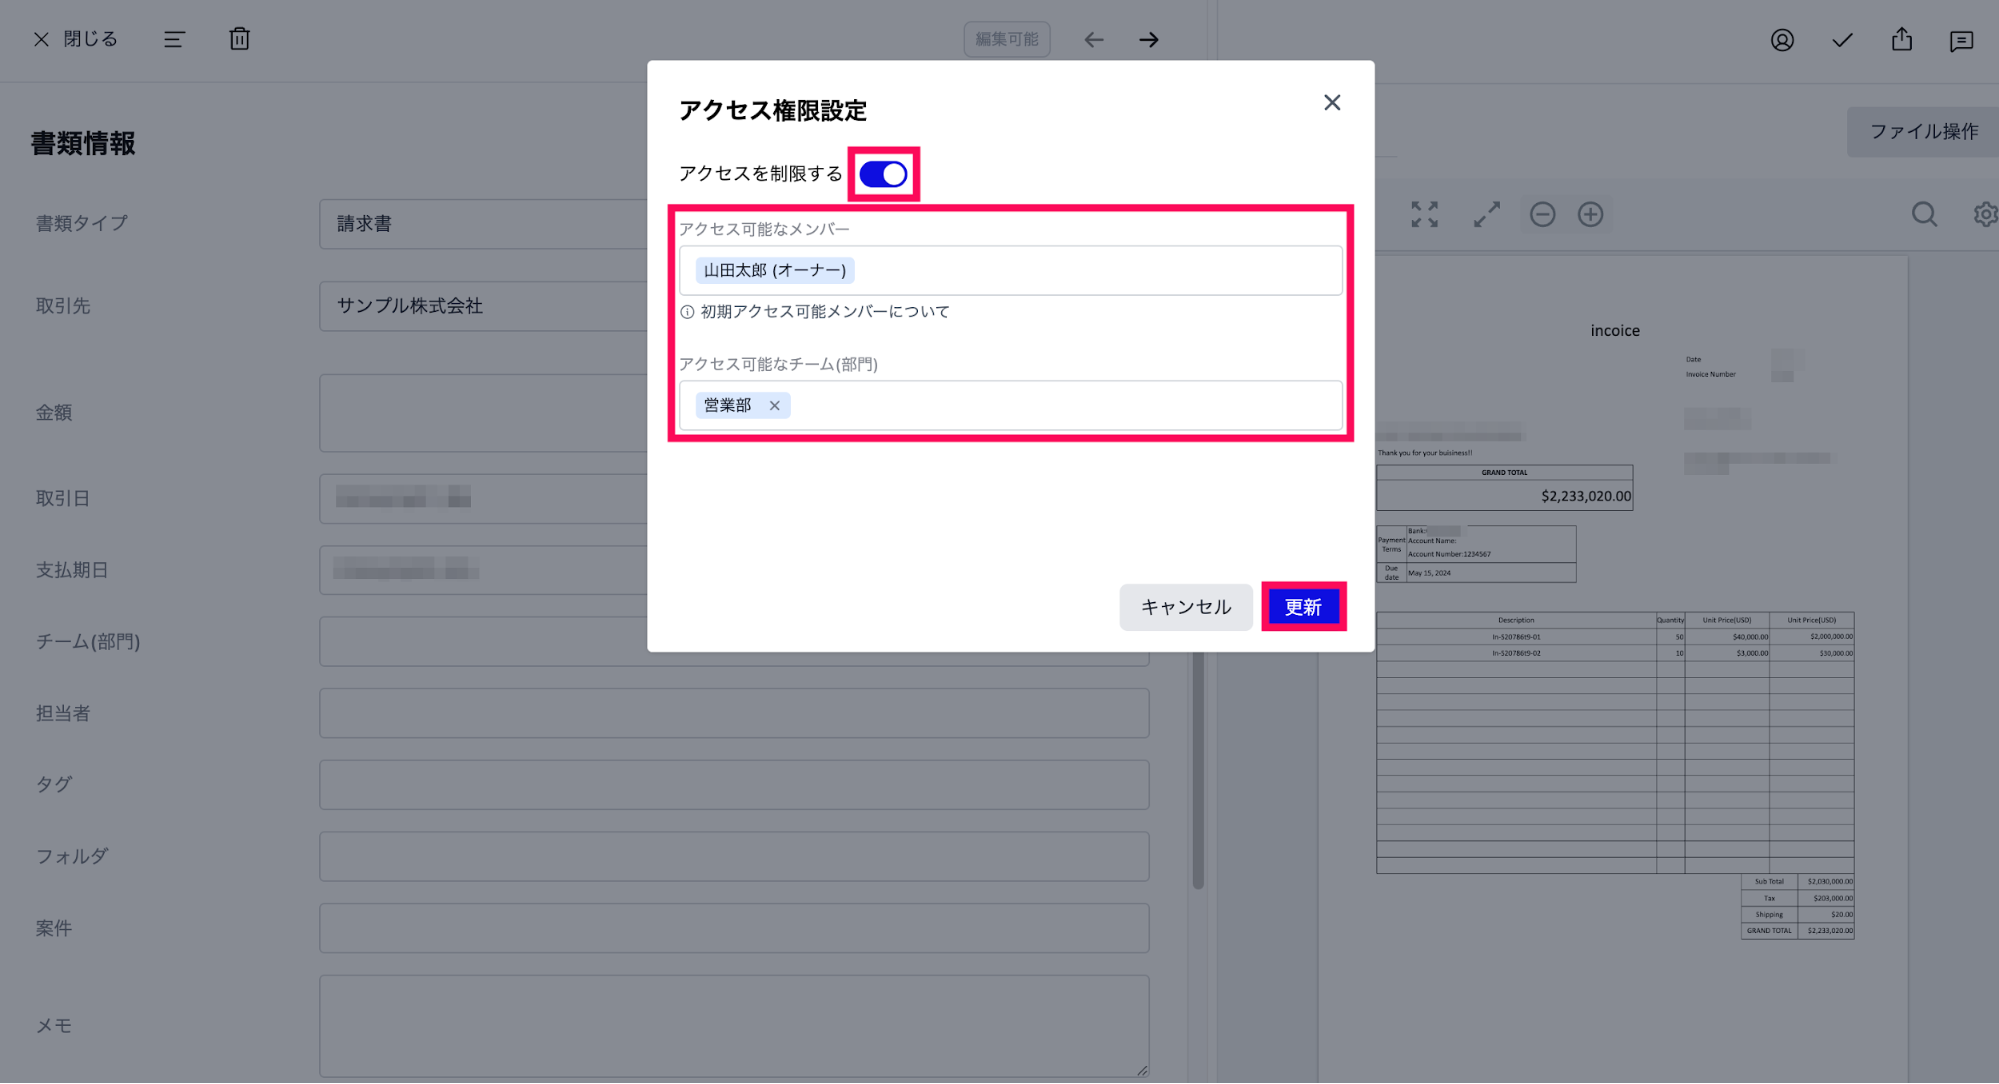The image size is (1999, 1084).
Task: Toggle the アクセスを制限する switch
Action: tap(883, 174)
